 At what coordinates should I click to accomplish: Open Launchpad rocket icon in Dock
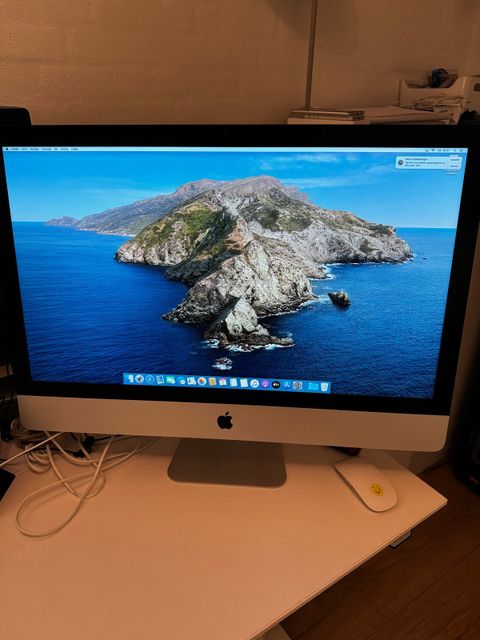click(x=140, y=379)
